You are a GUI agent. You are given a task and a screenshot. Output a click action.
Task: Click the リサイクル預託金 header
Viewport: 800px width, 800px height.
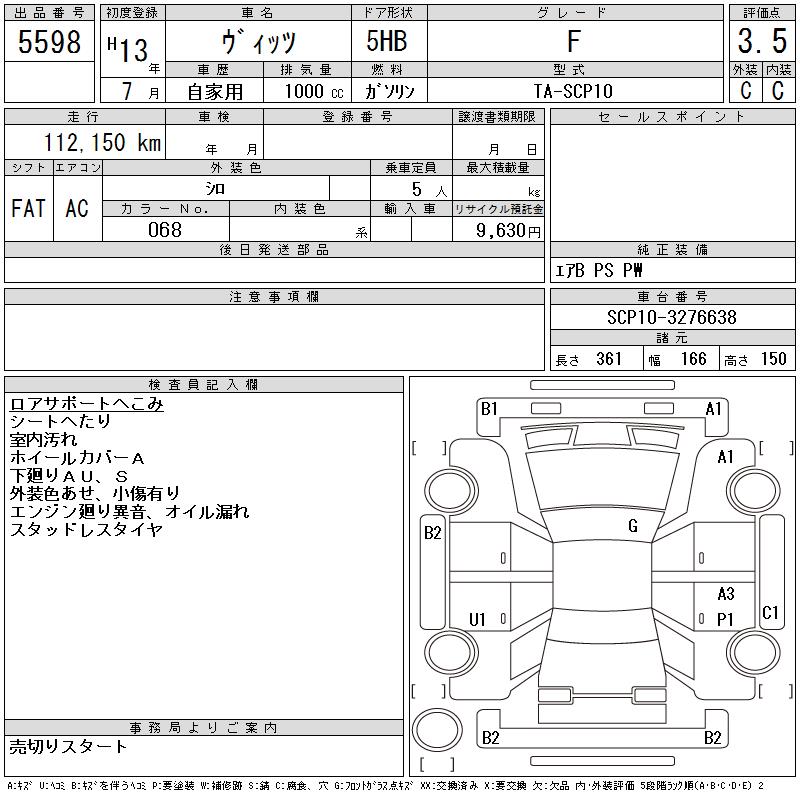point(498,209)
